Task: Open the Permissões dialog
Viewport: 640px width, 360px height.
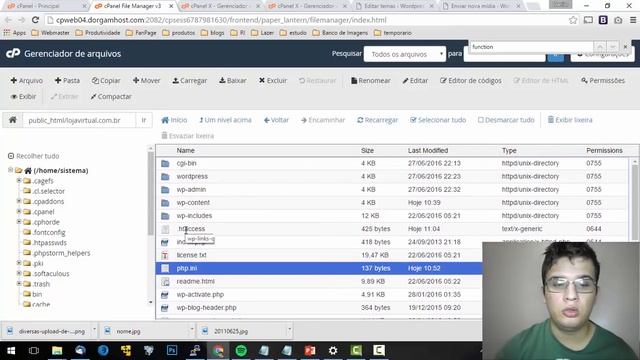Action: tap(603, 81)
